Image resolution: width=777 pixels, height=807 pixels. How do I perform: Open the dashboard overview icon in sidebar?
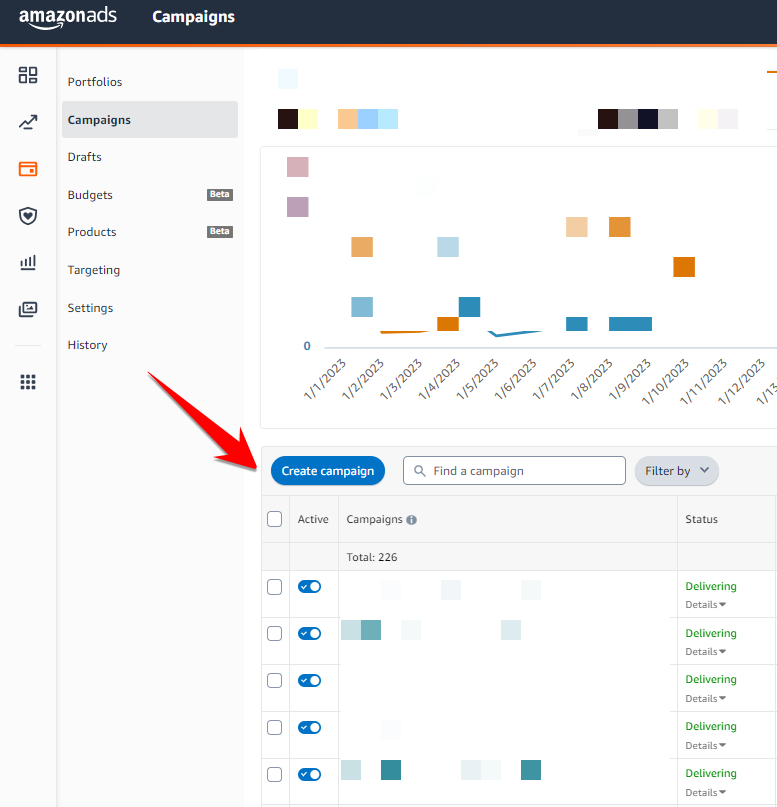[28, 76]
